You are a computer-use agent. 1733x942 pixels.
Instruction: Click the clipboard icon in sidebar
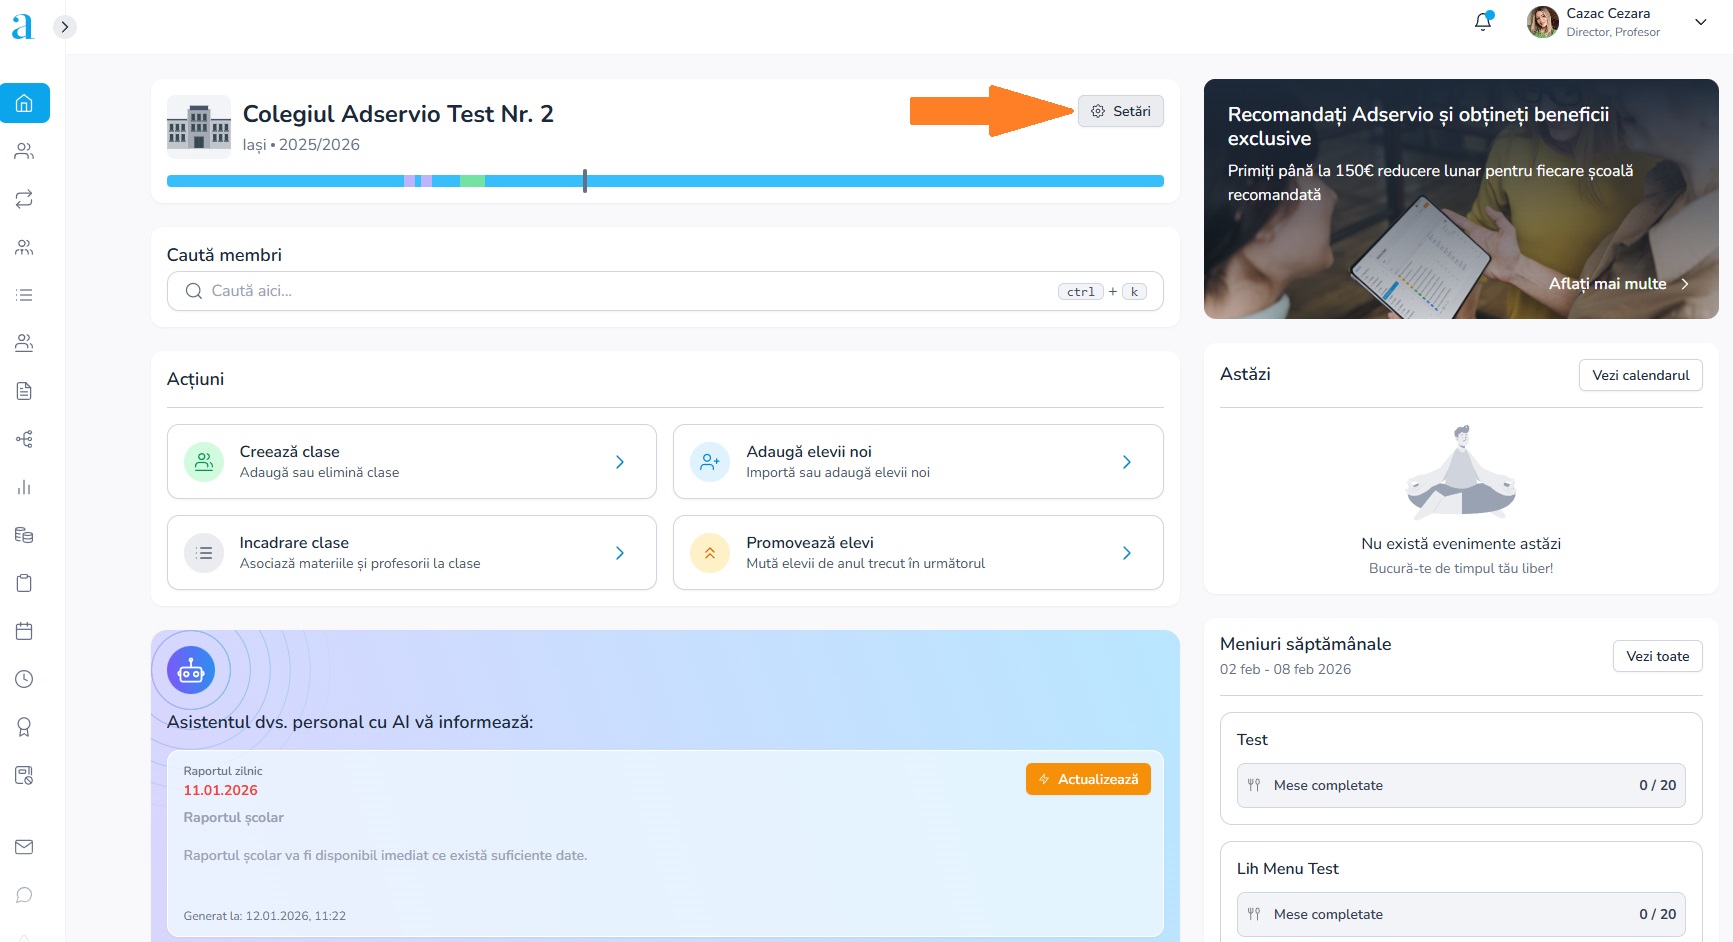pyautogui.click(x=24, y=583)
